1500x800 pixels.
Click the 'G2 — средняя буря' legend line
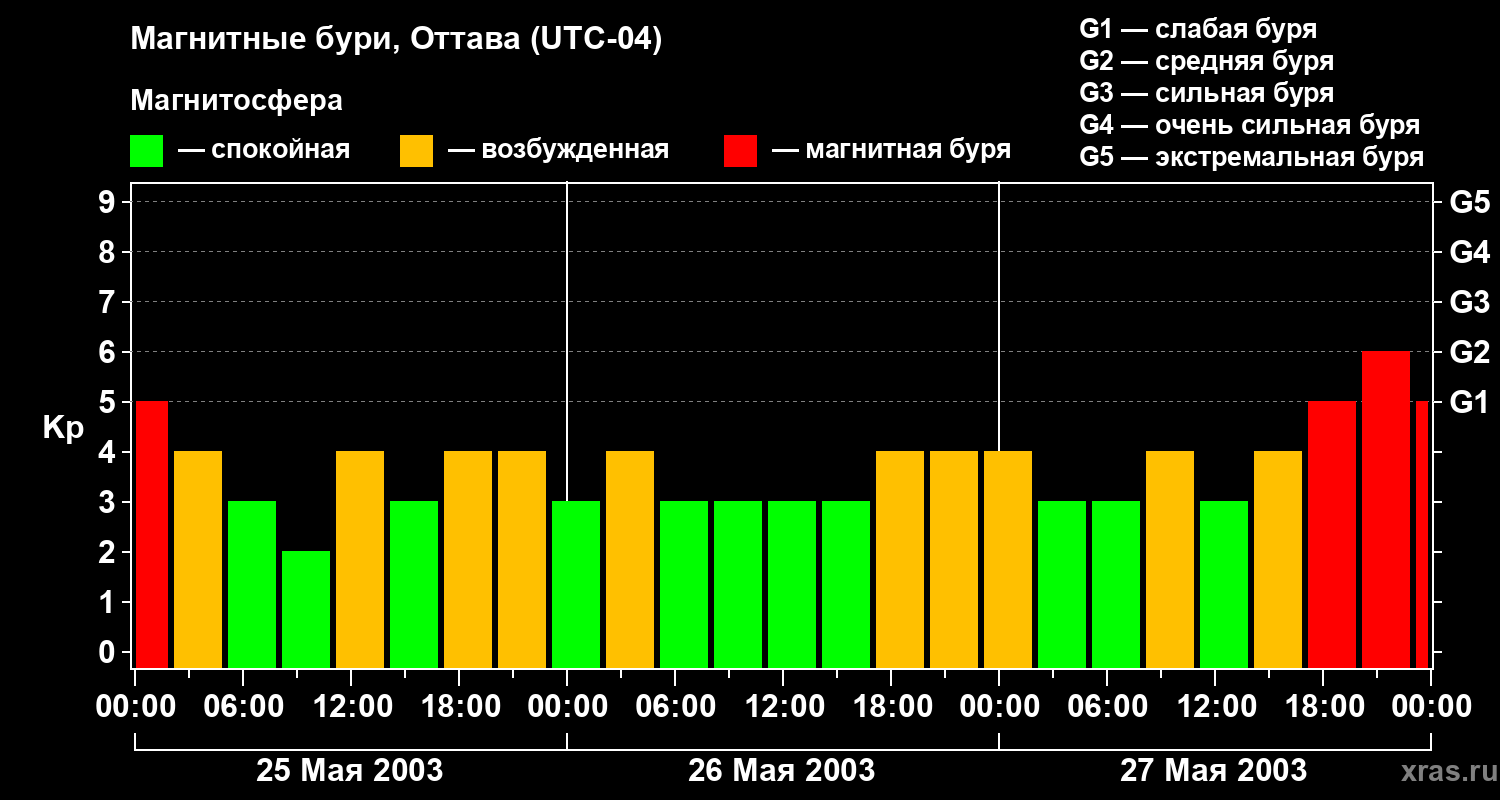tap(1206, 61)
